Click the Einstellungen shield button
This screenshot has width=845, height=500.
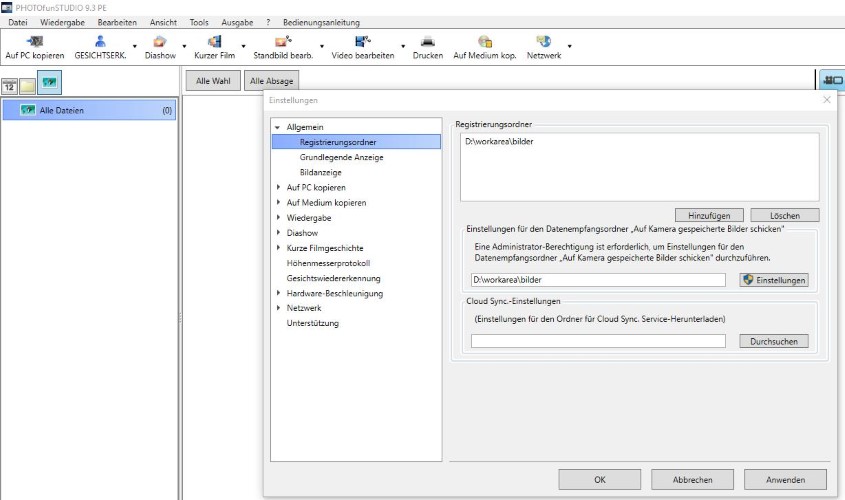[x=774, y=280]
